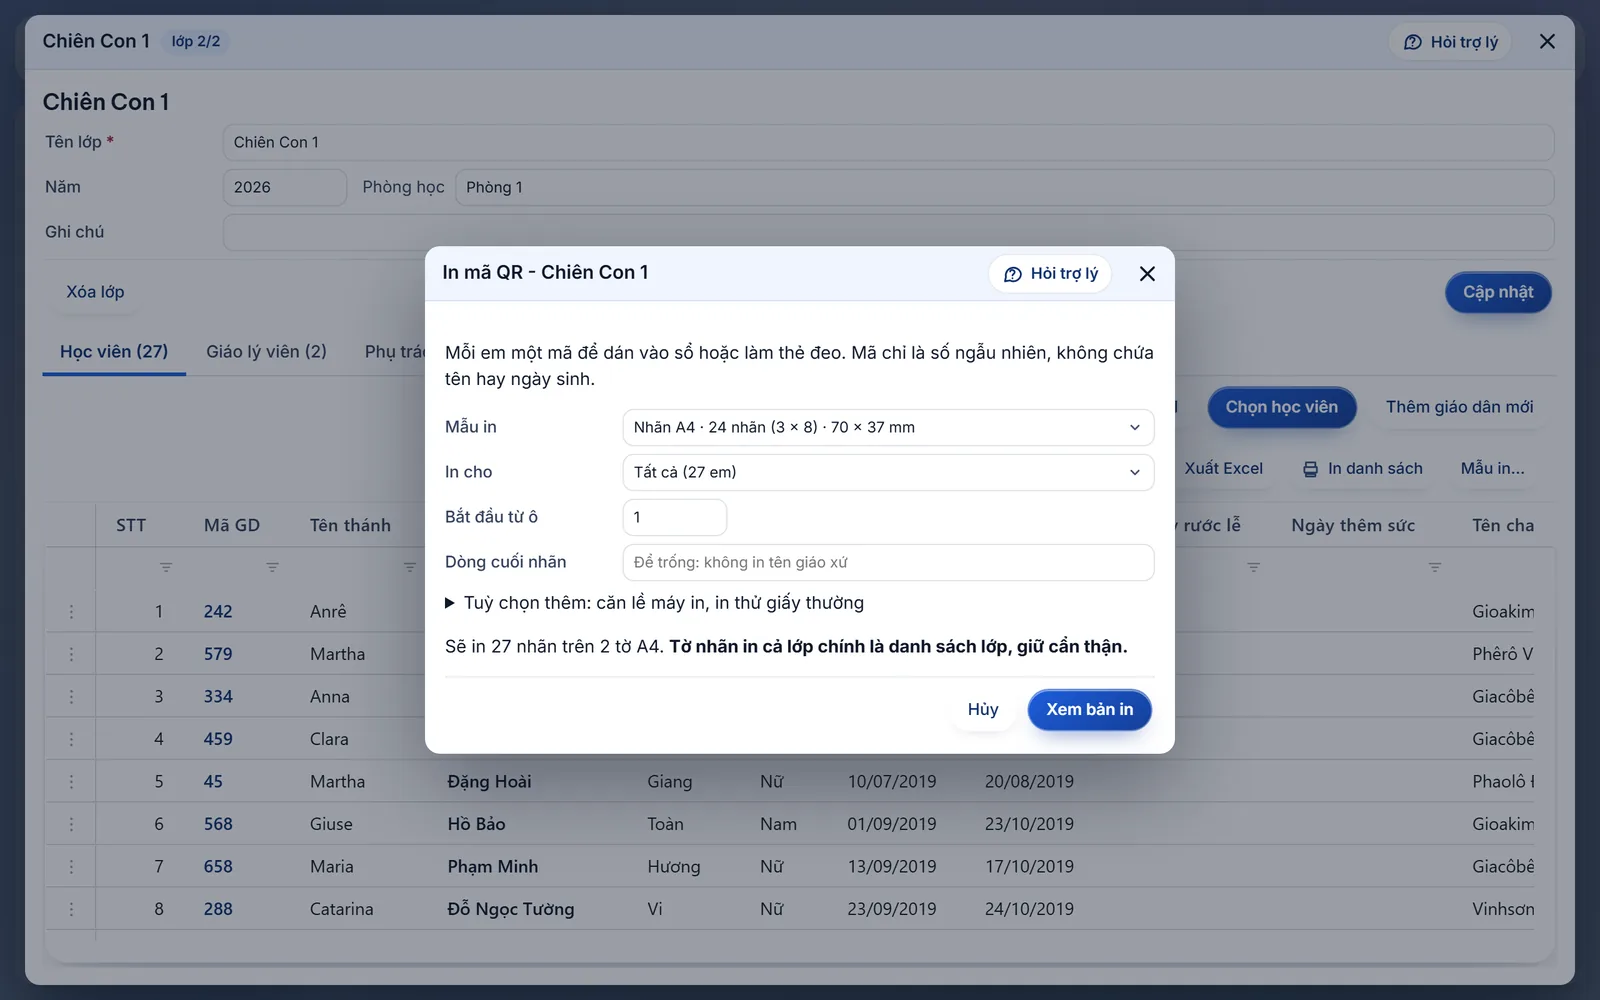1600x1000 pixels.
Task: Switch to Giáo lý viên (2) tab
Action: [266, 352]
